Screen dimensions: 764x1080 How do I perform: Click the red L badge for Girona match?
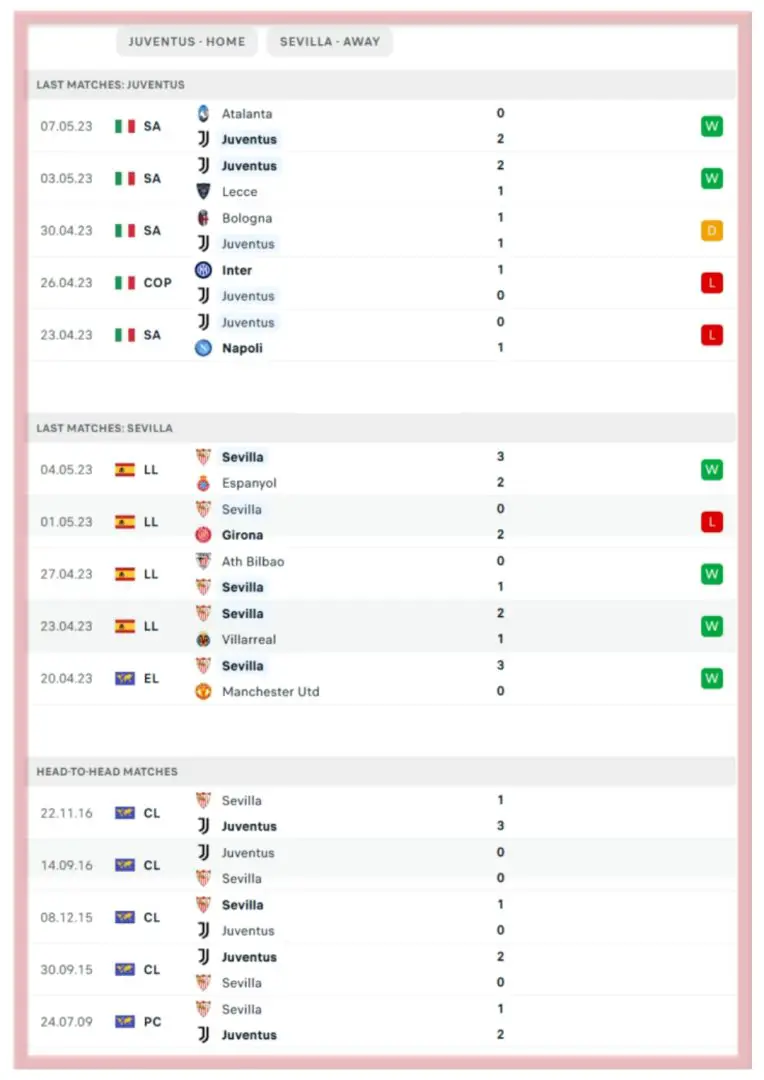click(x=711, y=522)
